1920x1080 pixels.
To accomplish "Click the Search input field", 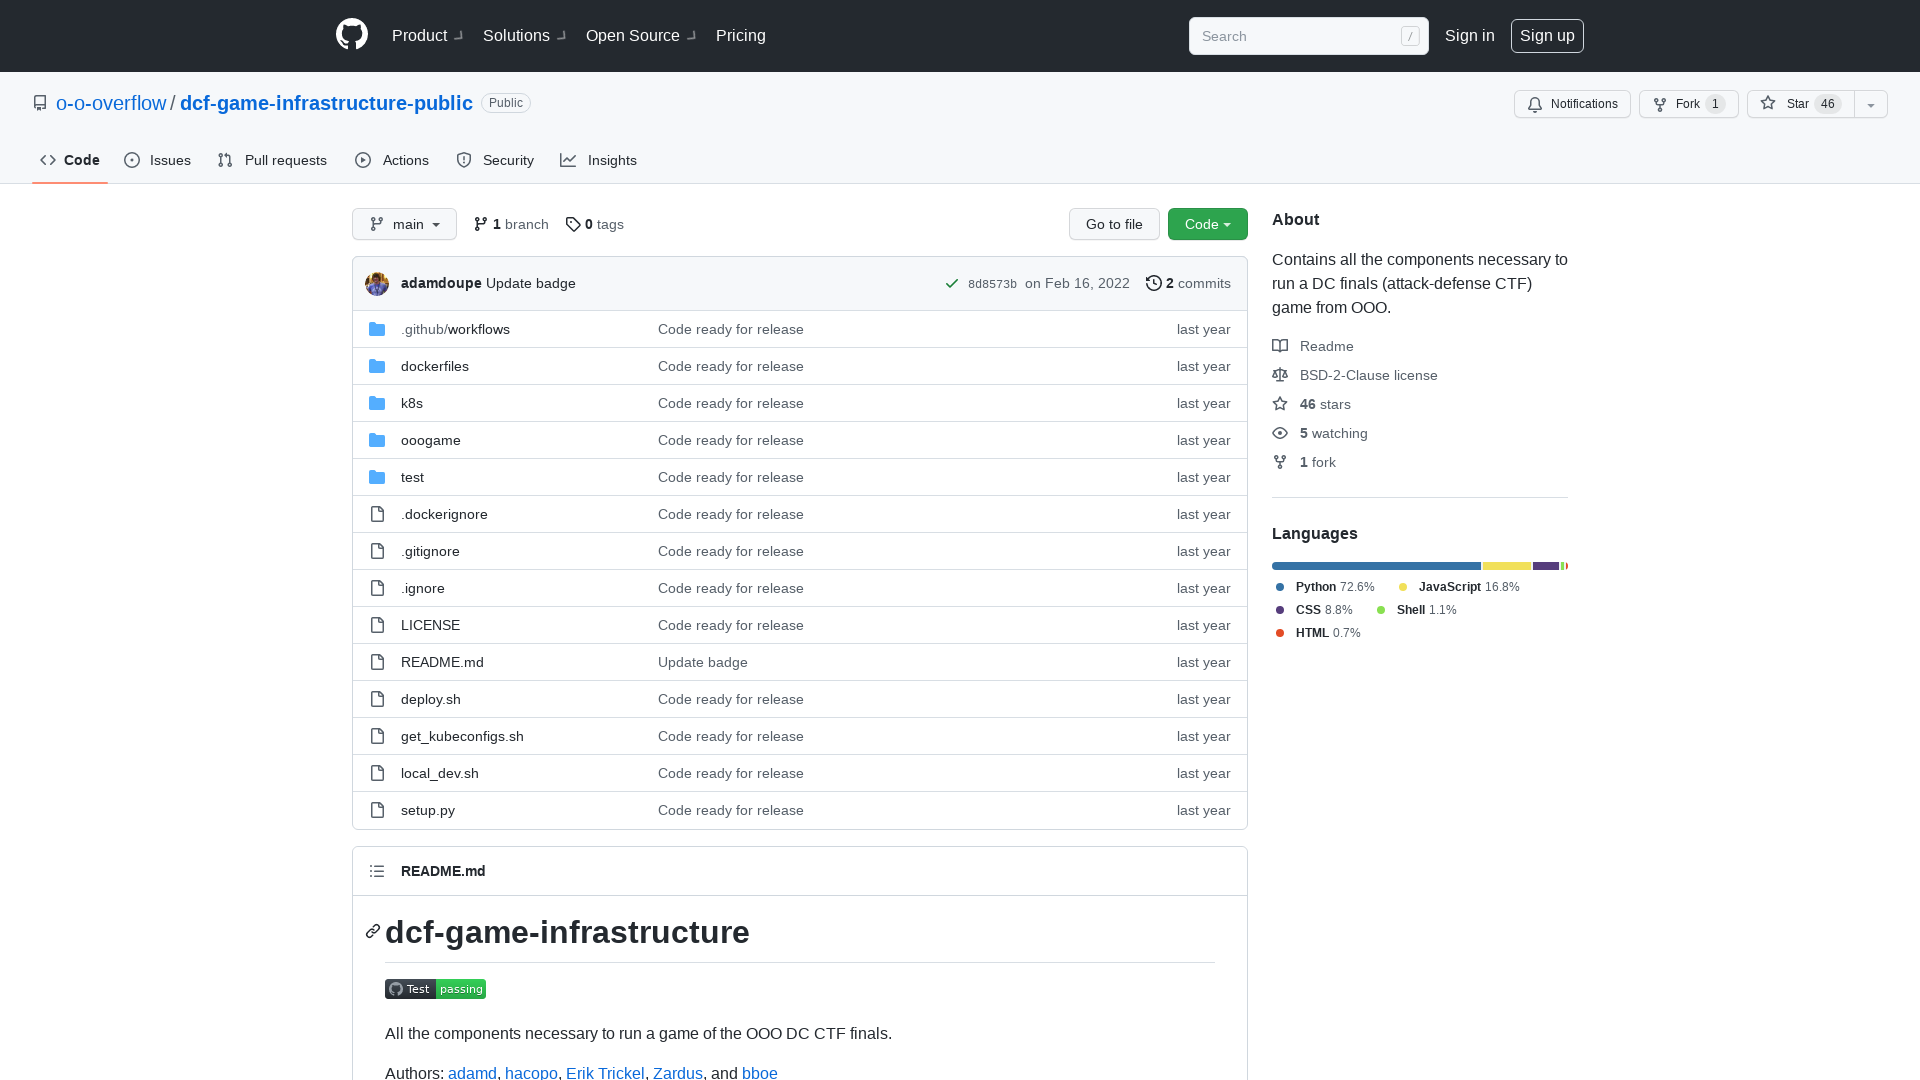I will click(x=1308, y=36).
